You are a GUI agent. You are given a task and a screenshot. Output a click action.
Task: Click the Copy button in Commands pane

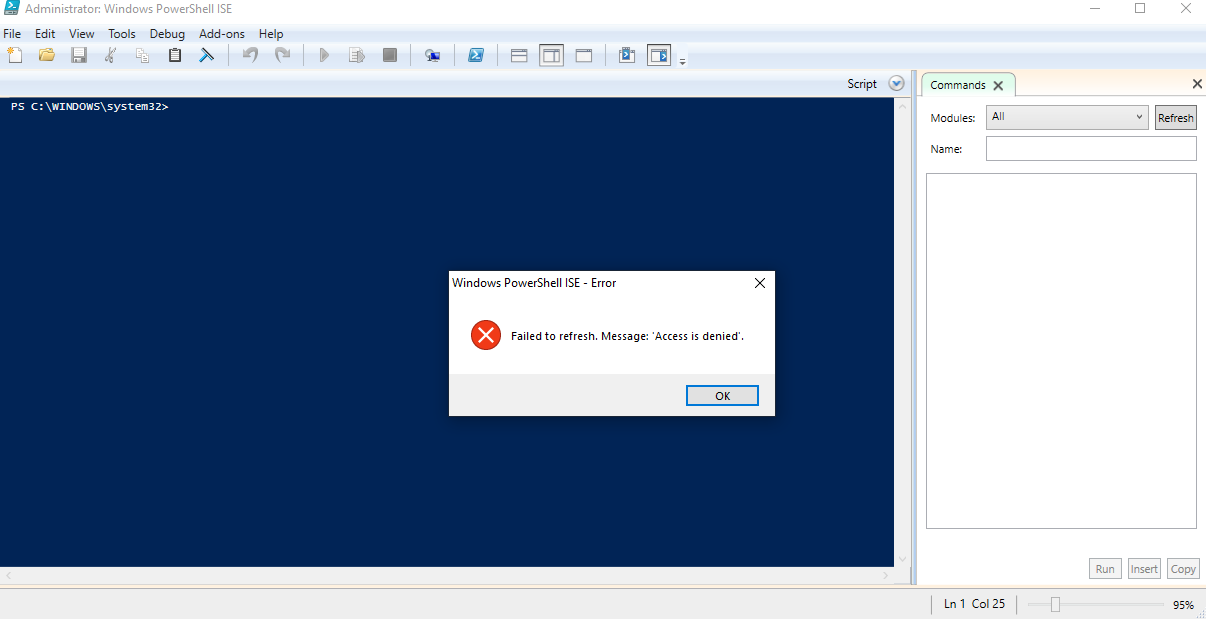(1183, 569)
